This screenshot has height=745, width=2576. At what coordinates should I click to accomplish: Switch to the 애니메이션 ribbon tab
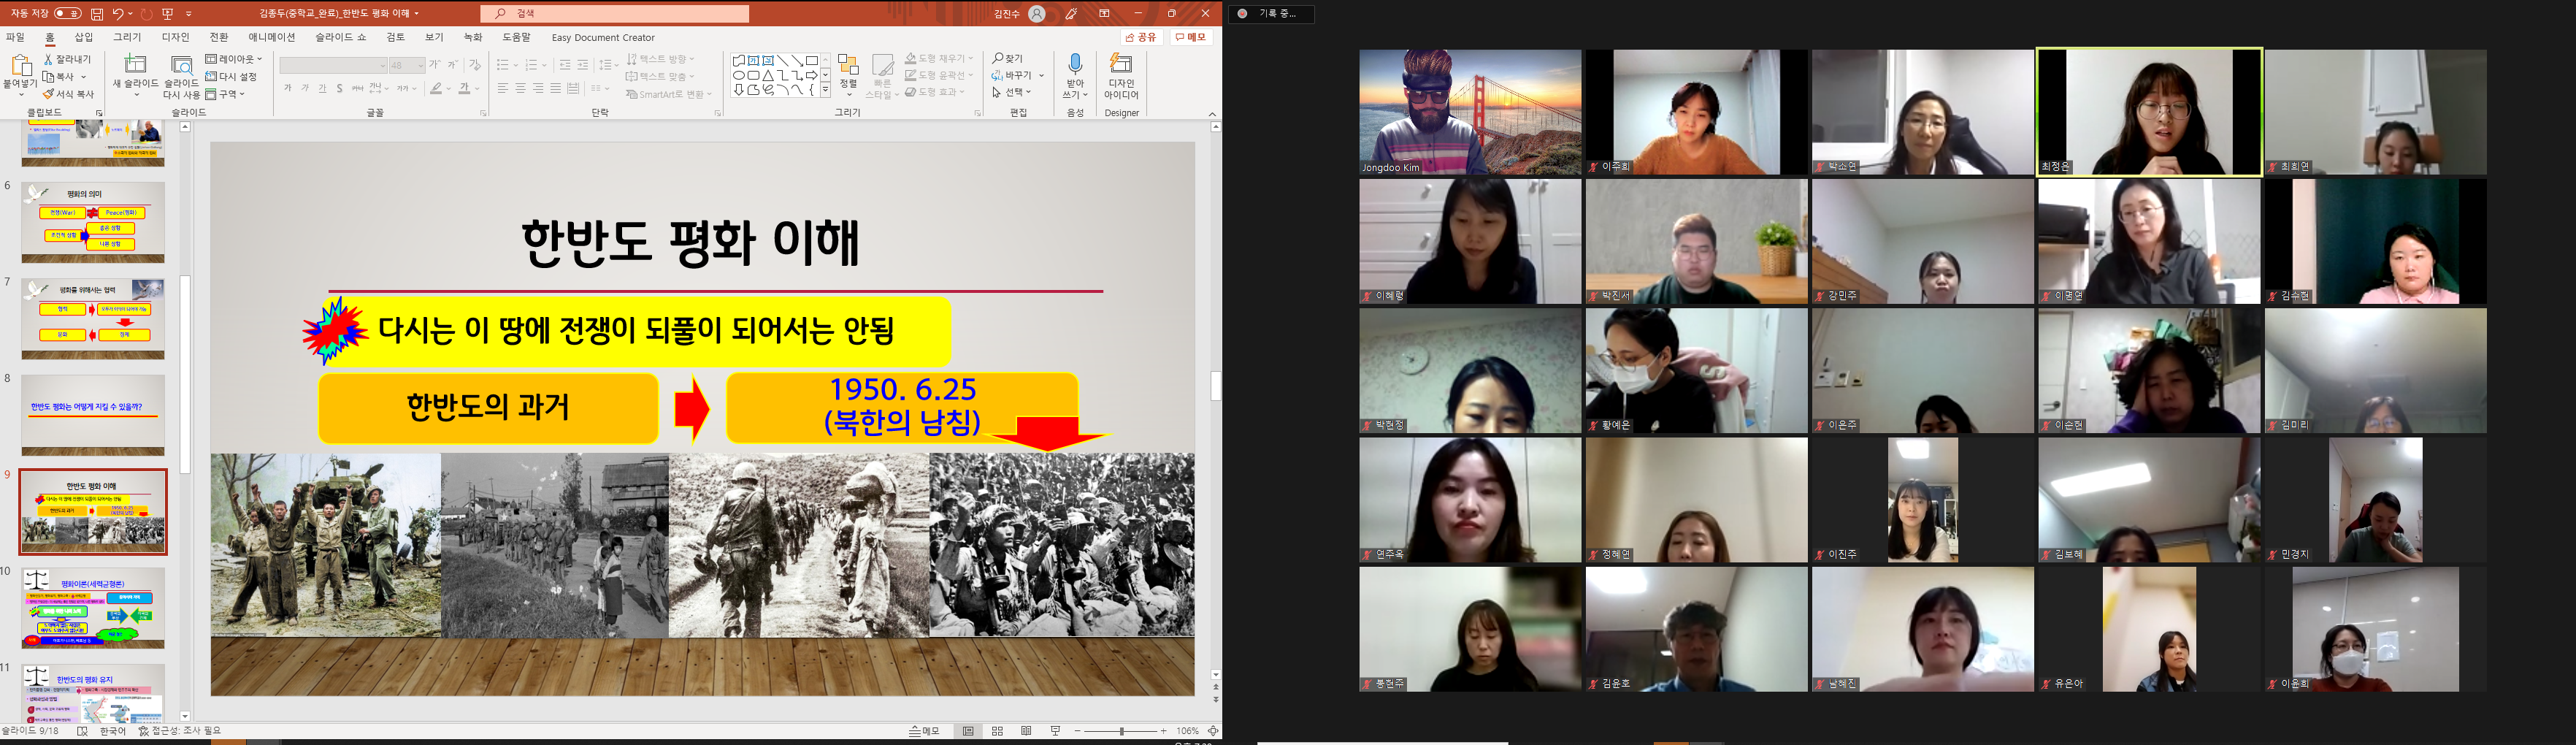click(x=272, y=37)
